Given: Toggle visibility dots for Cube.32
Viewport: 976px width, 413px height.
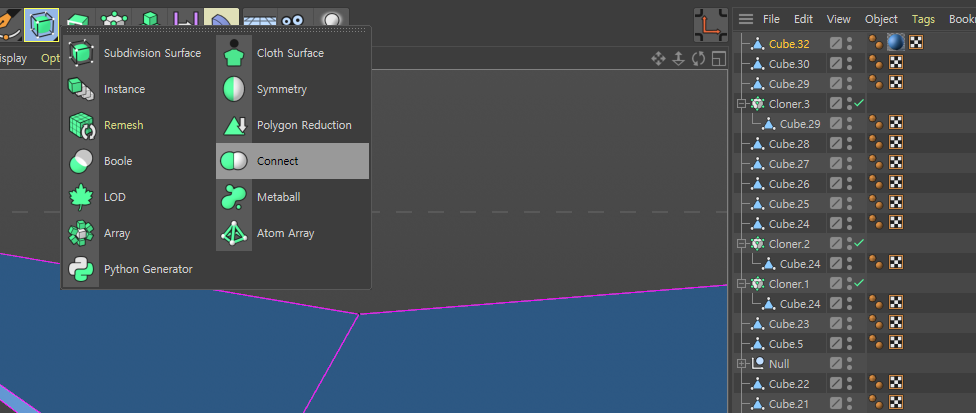Looking at the screenshot, I should (x=850, y=43).
